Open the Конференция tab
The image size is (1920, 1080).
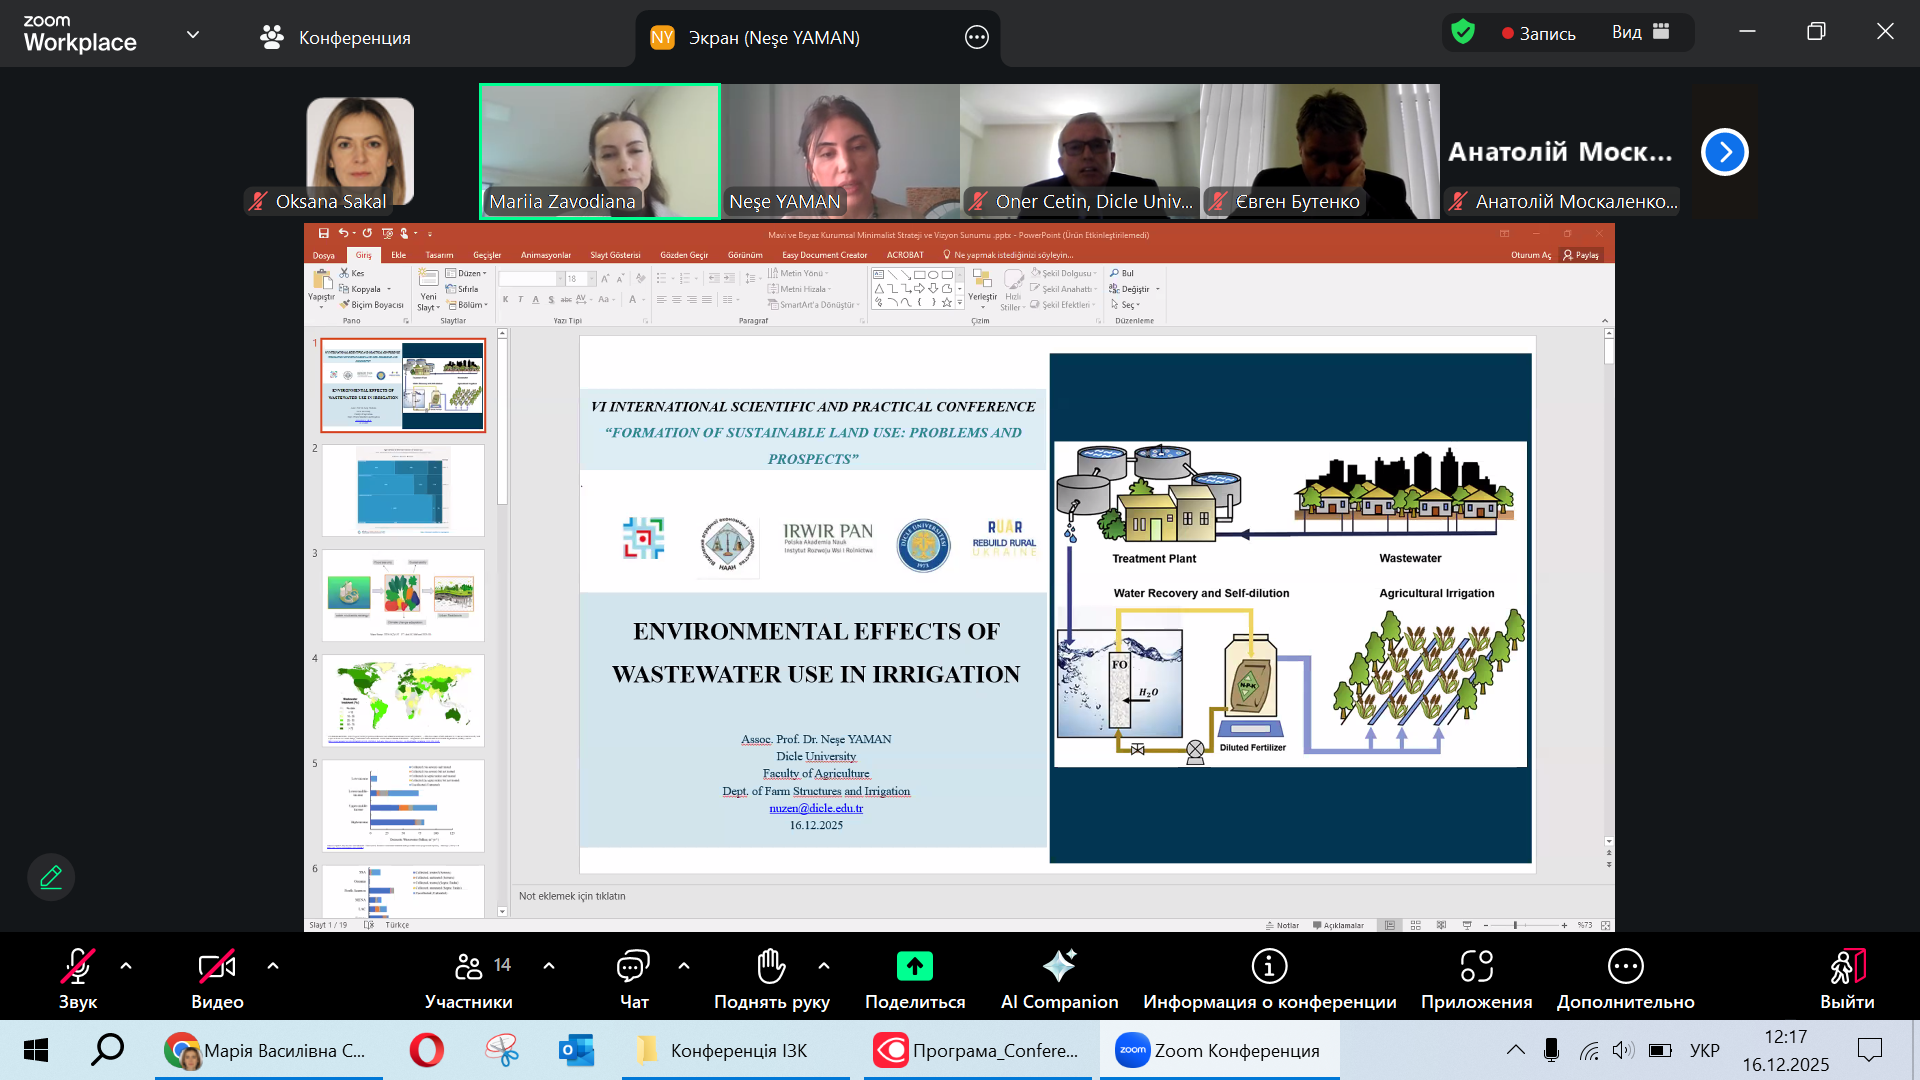335,38
